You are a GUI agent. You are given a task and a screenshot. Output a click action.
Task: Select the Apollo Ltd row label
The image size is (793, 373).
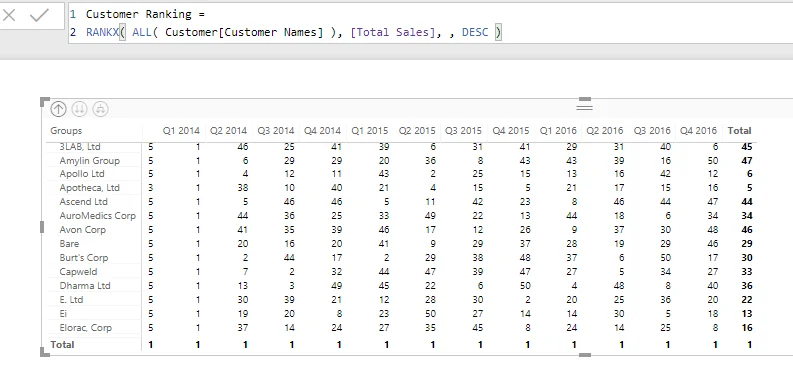[x=82, y=174]
